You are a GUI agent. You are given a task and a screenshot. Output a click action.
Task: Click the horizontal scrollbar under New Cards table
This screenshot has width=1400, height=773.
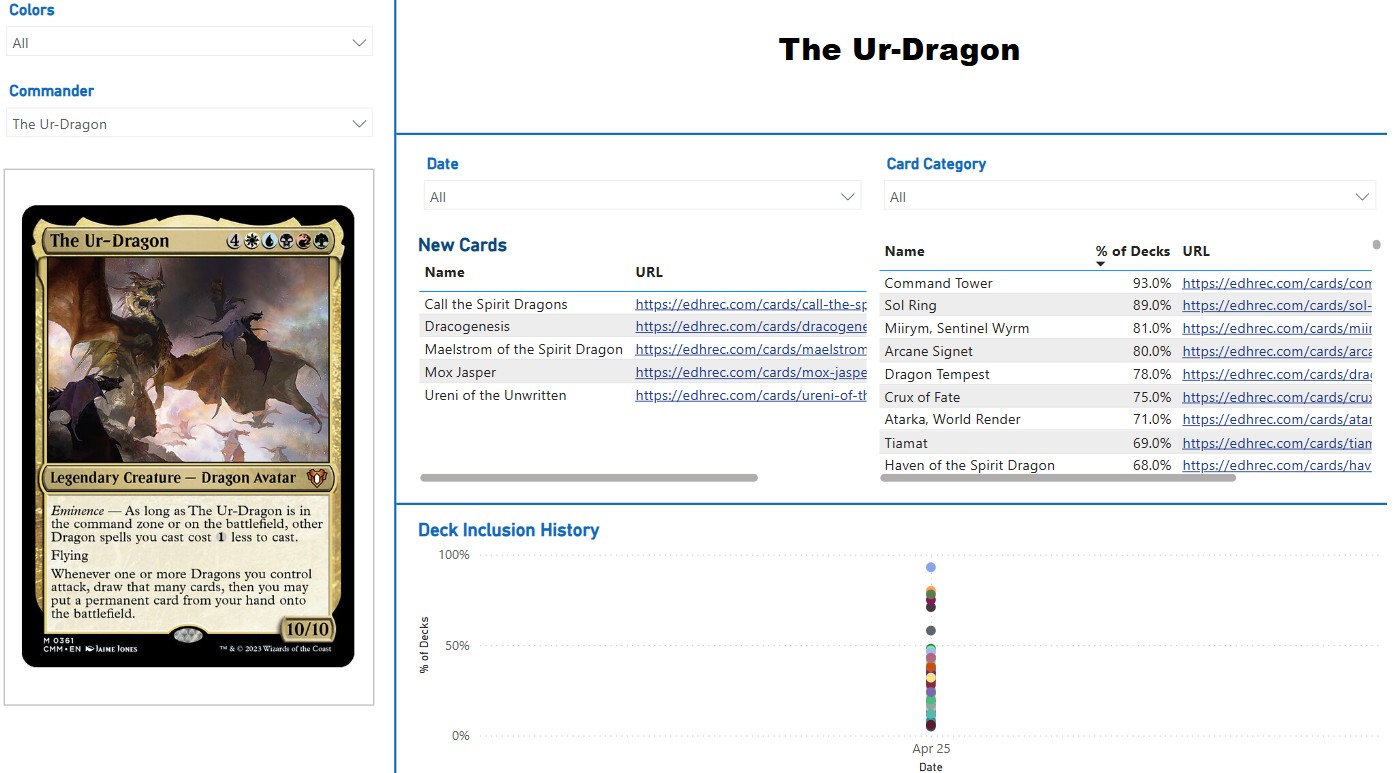pos(588,478)
